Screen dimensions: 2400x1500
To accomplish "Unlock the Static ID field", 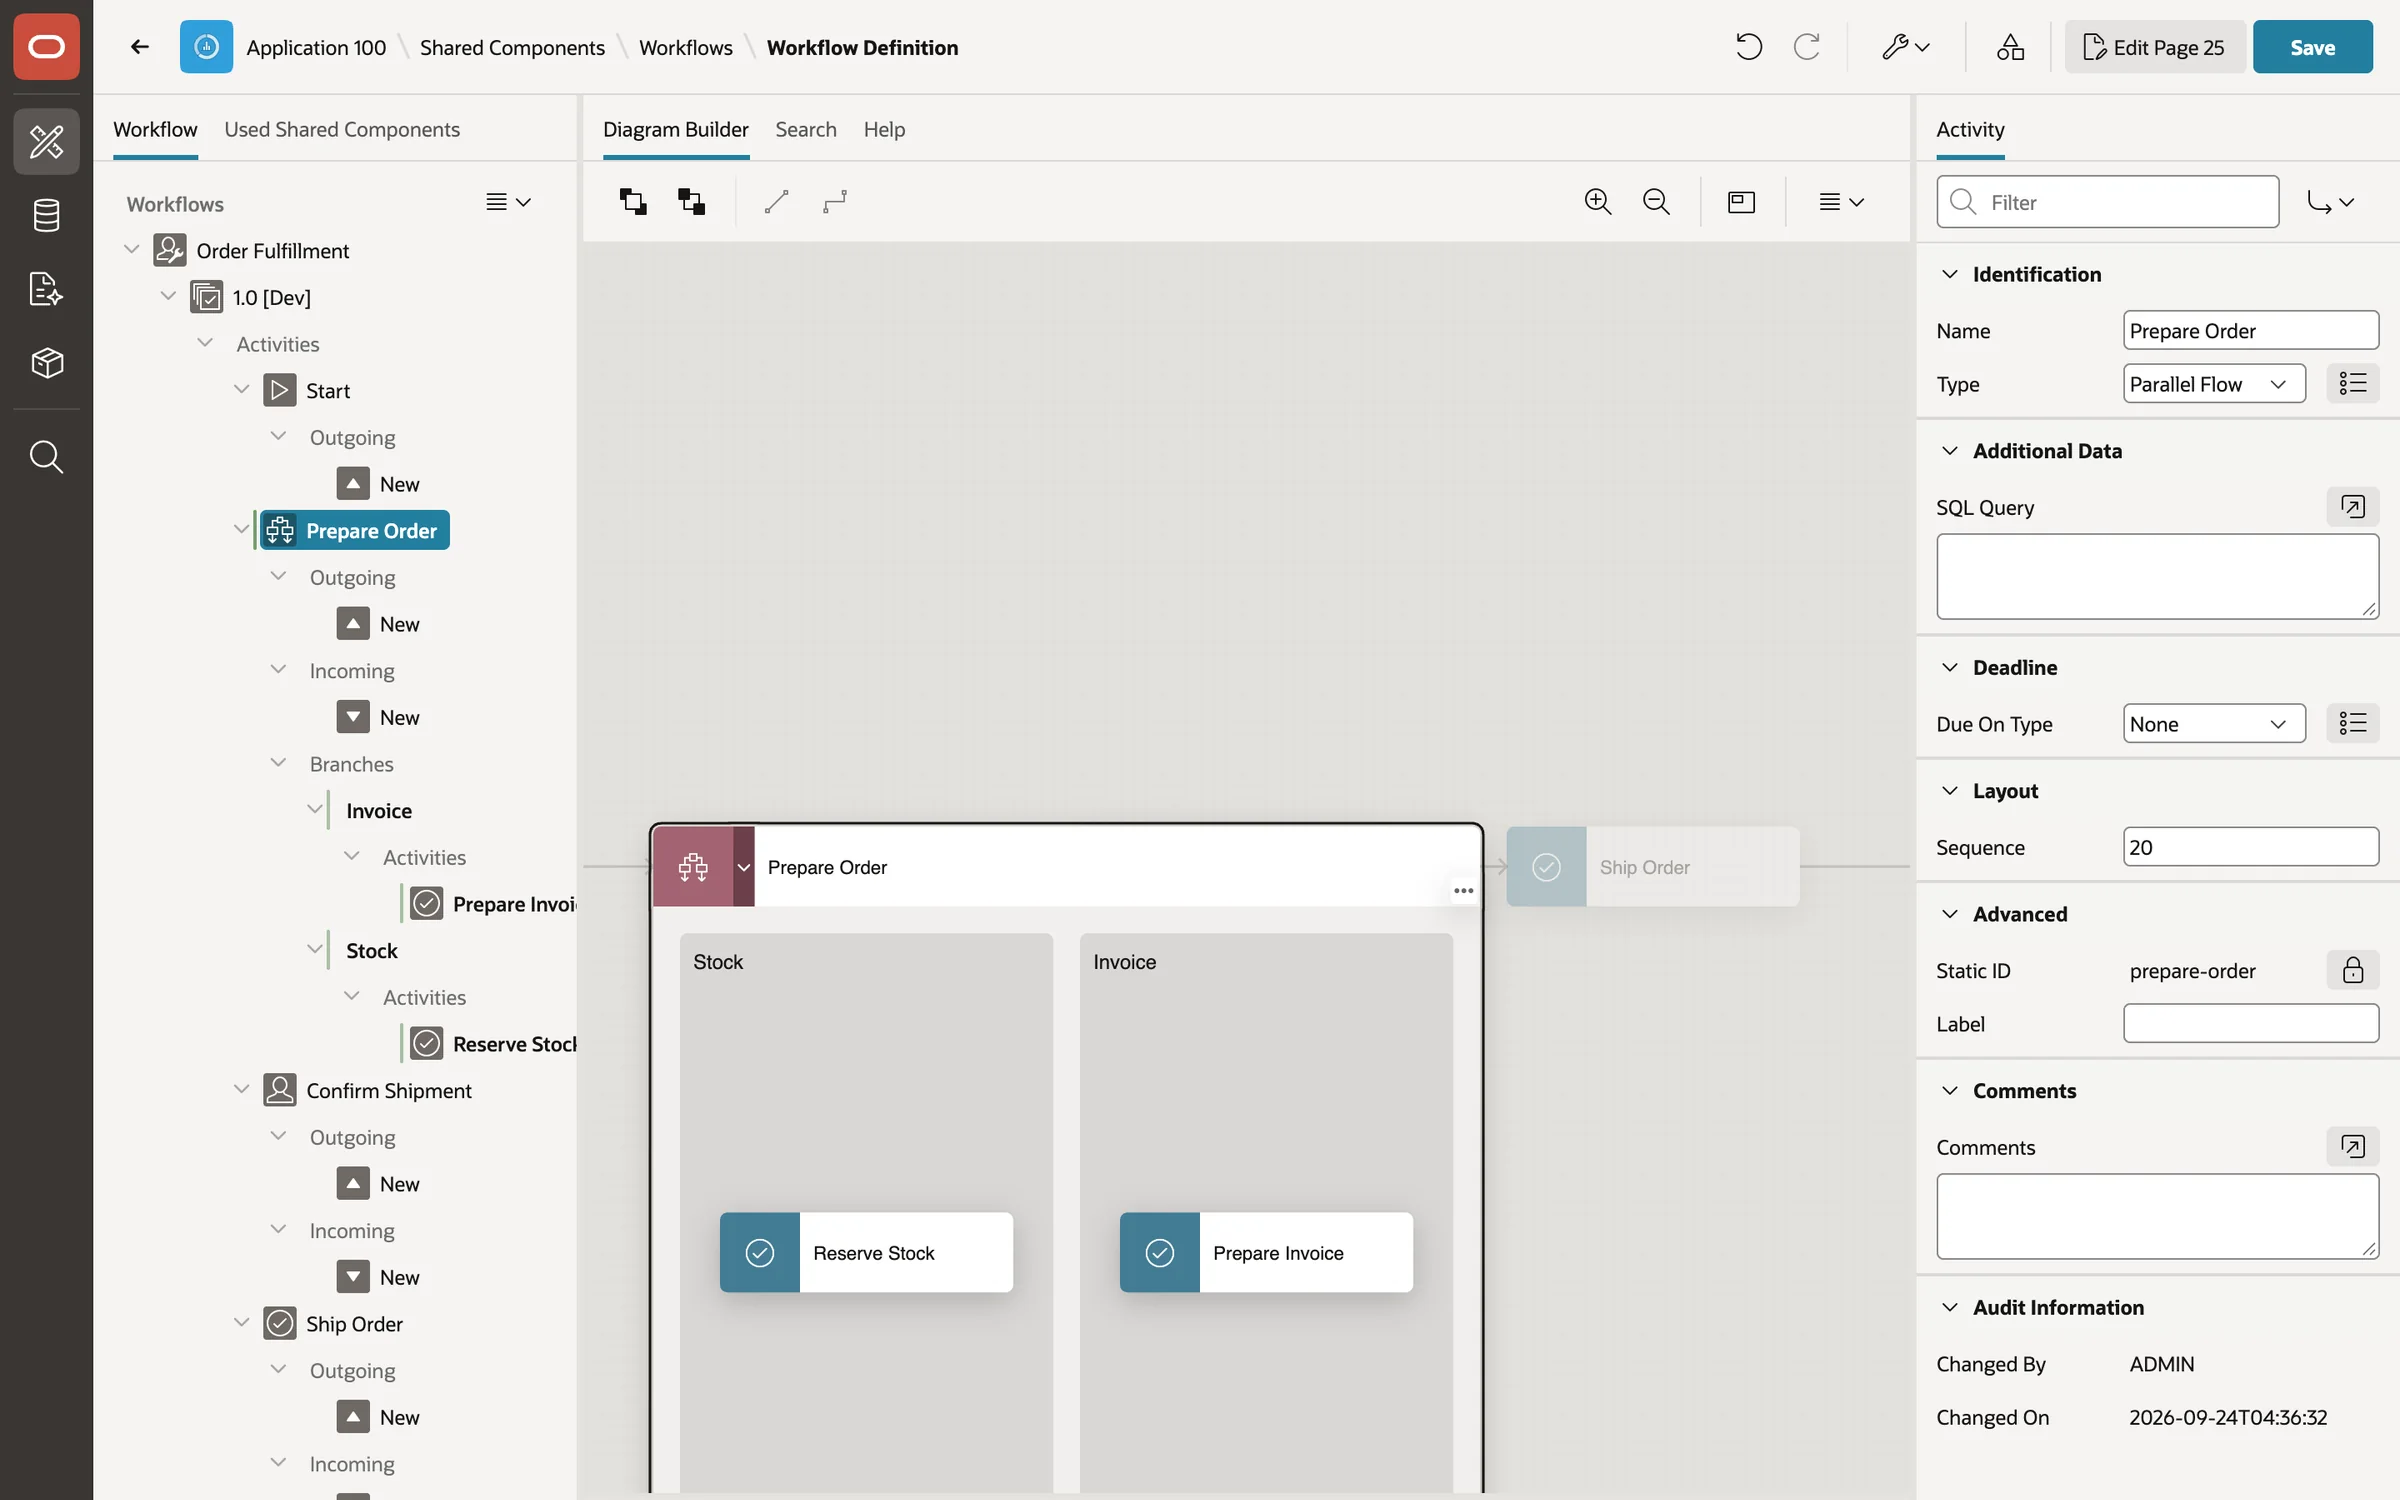I will point(2352,970).
